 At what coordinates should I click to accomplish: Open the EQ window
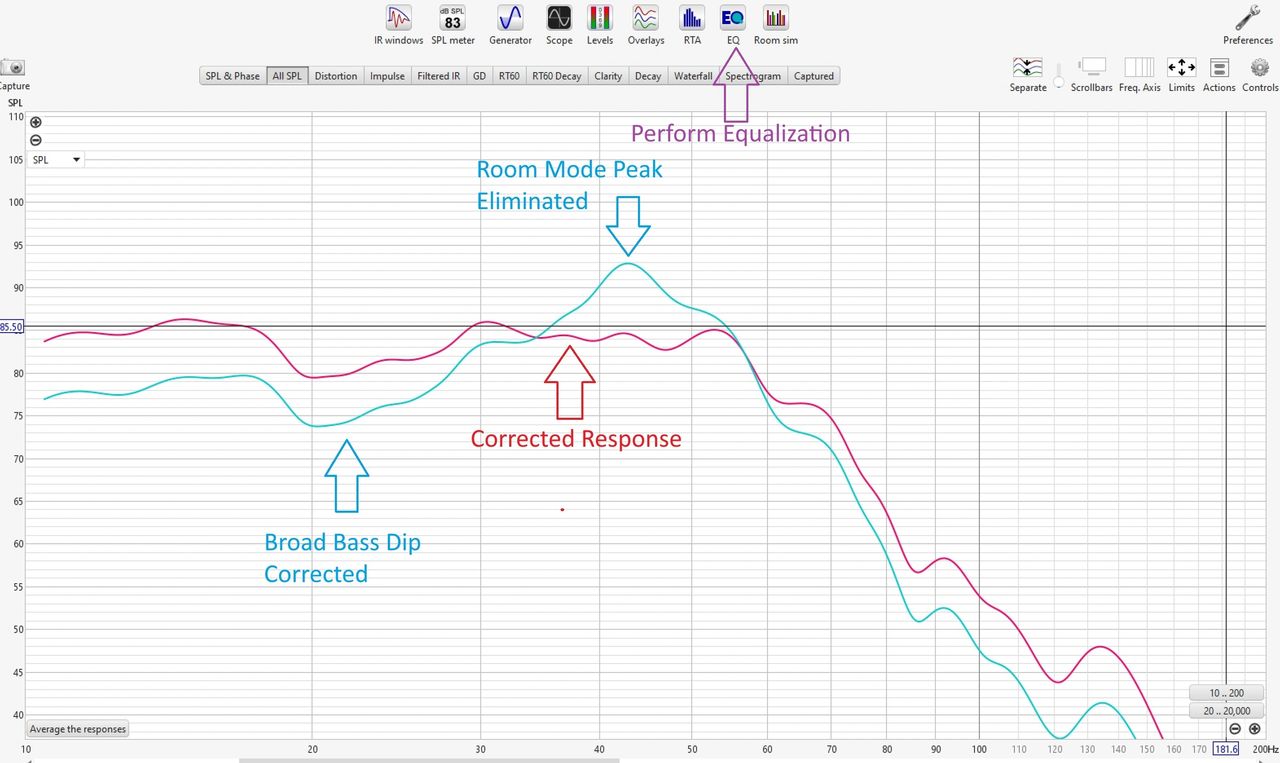[x=733, y=26]
